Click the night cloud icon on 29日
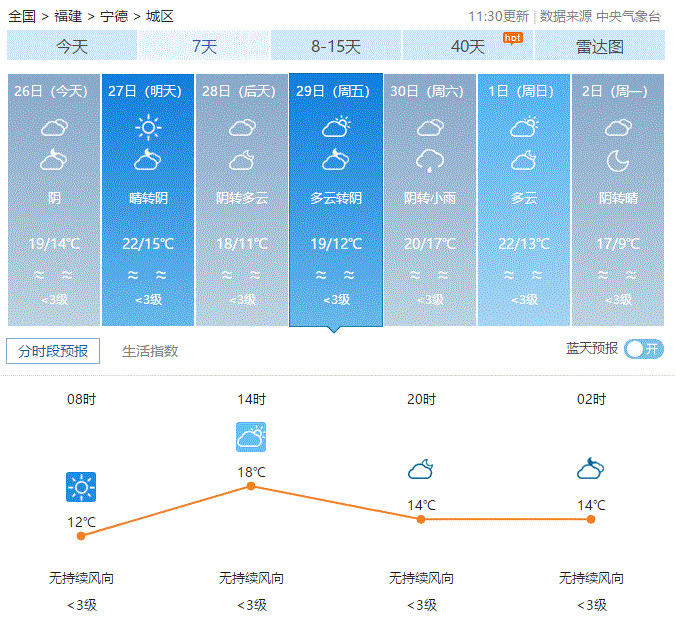The width and height of the screenshot is (676, 638). (335, 160)
